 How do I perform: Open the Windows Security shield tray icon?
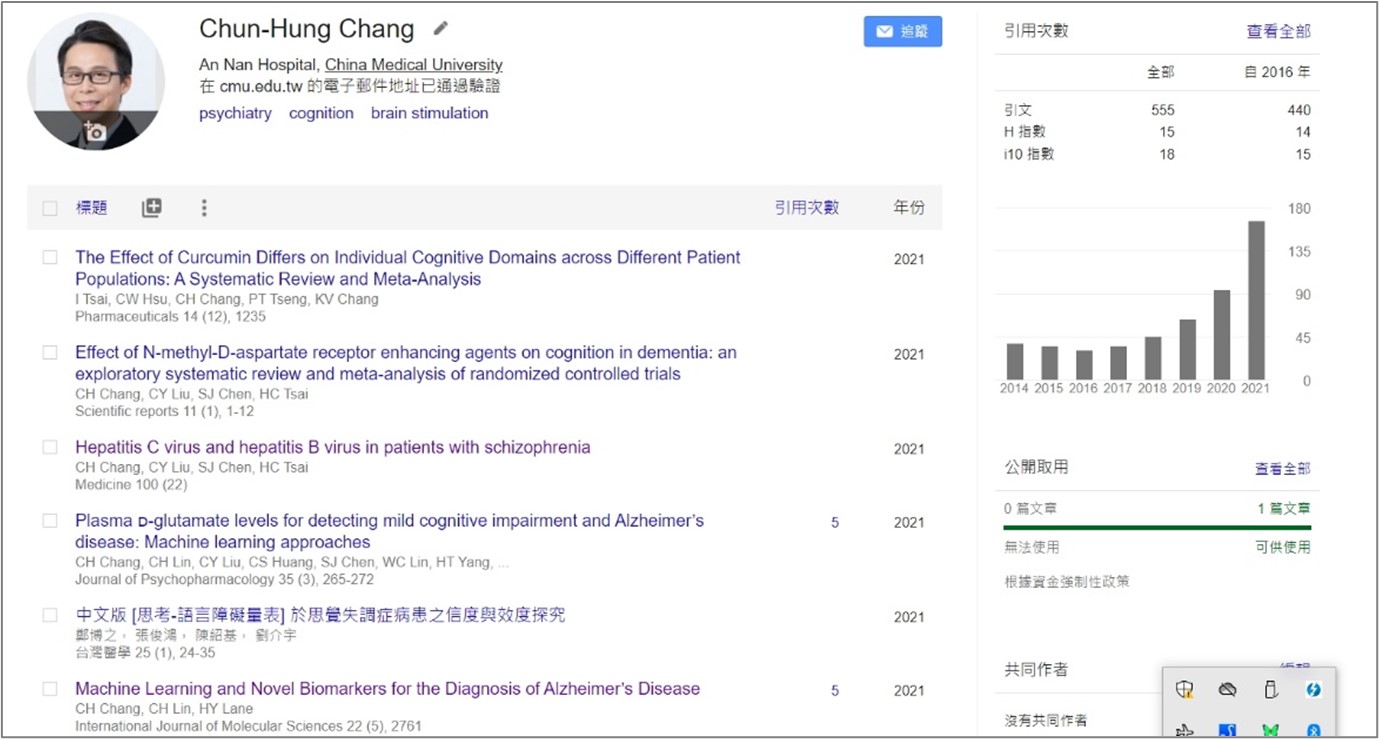coord(1185,689)
